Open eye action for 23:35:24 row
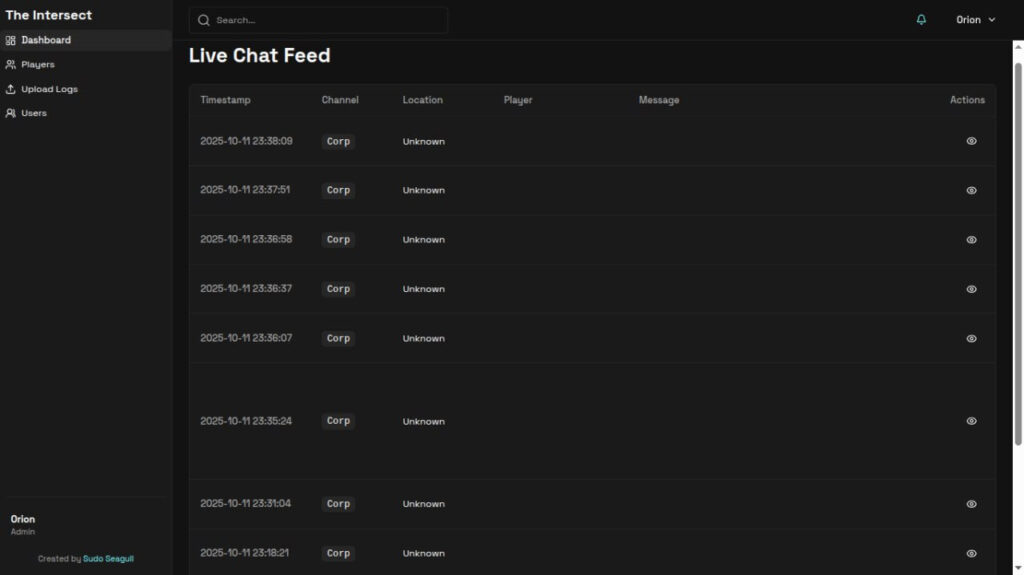 (x=971, y=421)
